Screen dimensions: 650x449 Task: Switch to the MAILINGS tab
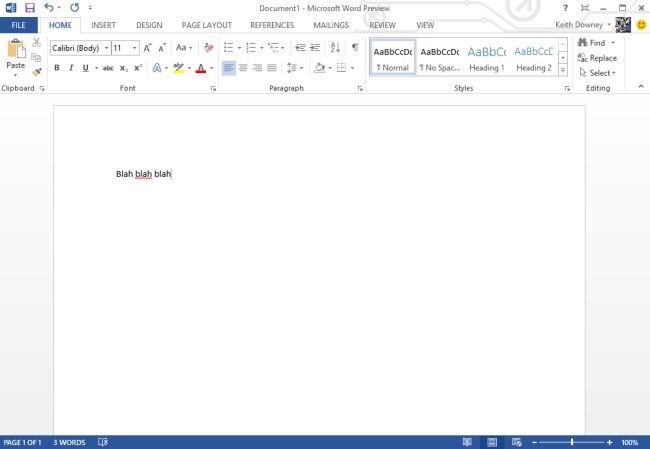331,25
